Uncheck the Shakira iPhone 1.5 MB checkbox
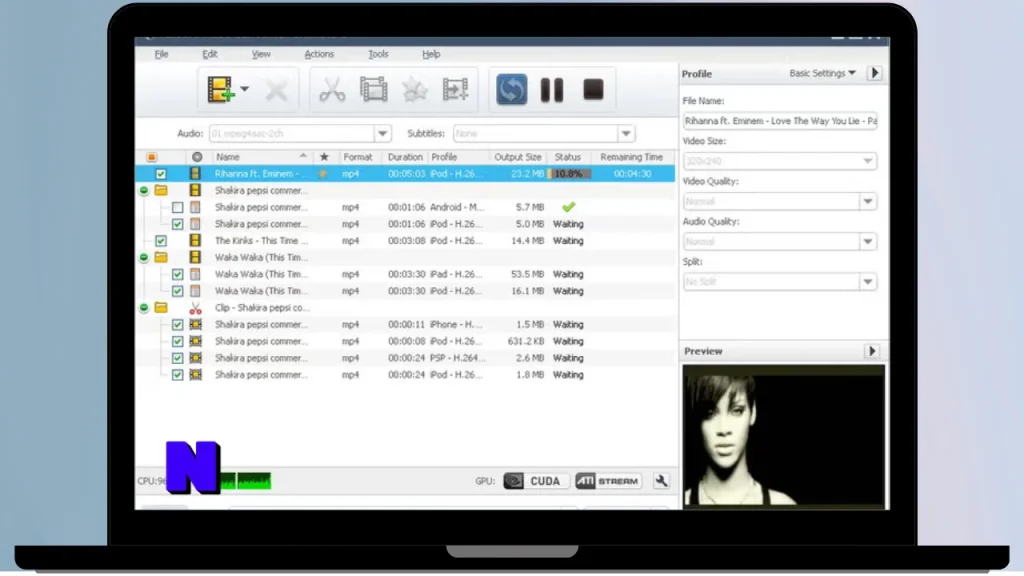1024x576 pixels. tap(178, 325)
